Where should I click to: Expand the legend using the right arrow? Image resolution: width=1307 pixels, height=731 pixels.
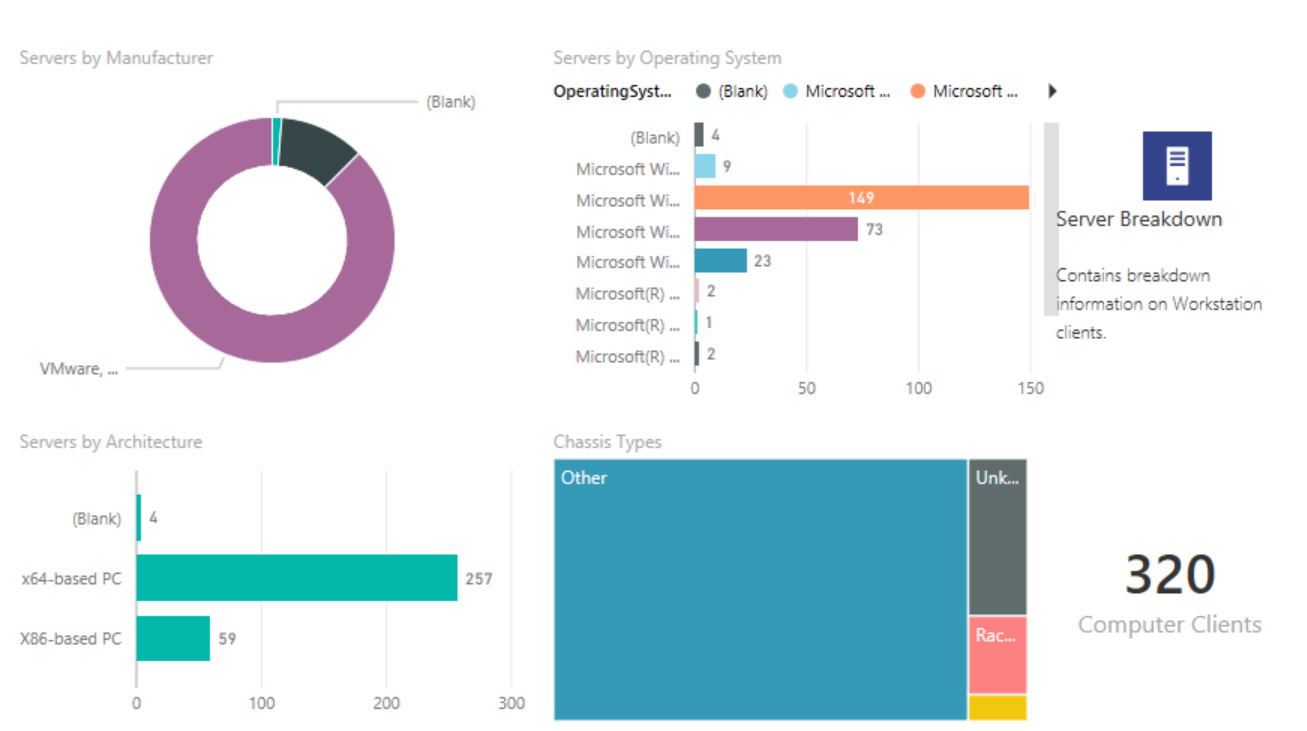(x=1051, y=91)
